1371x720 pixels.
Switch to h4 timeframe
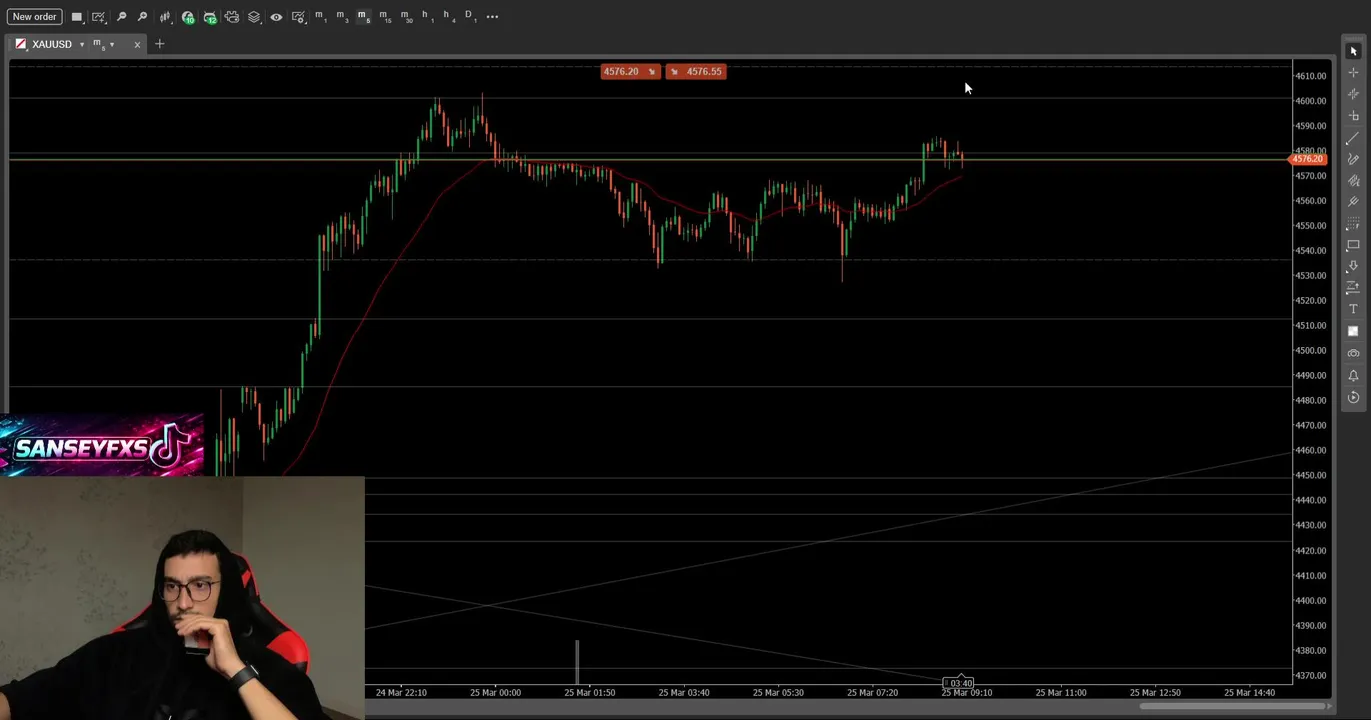pos(449,17)
